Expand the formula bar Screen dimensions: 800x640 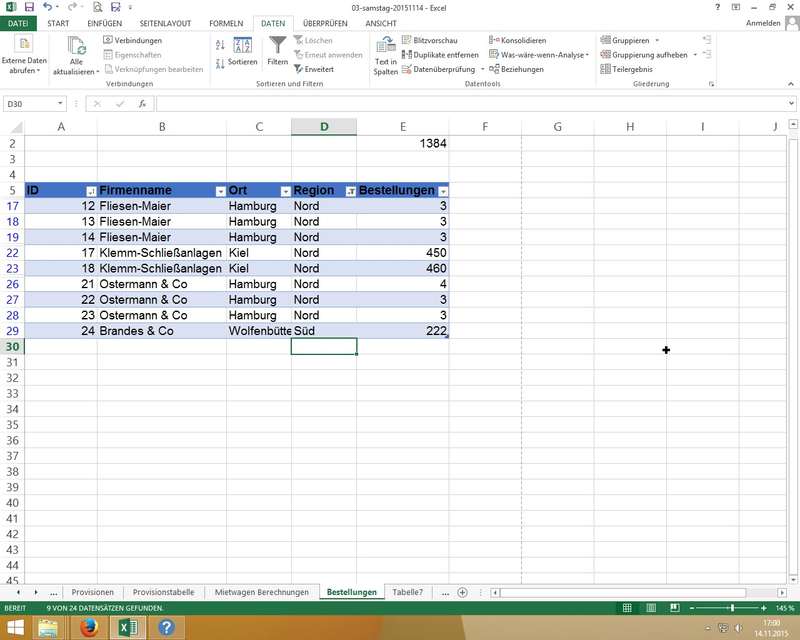[x=791, y=104]
